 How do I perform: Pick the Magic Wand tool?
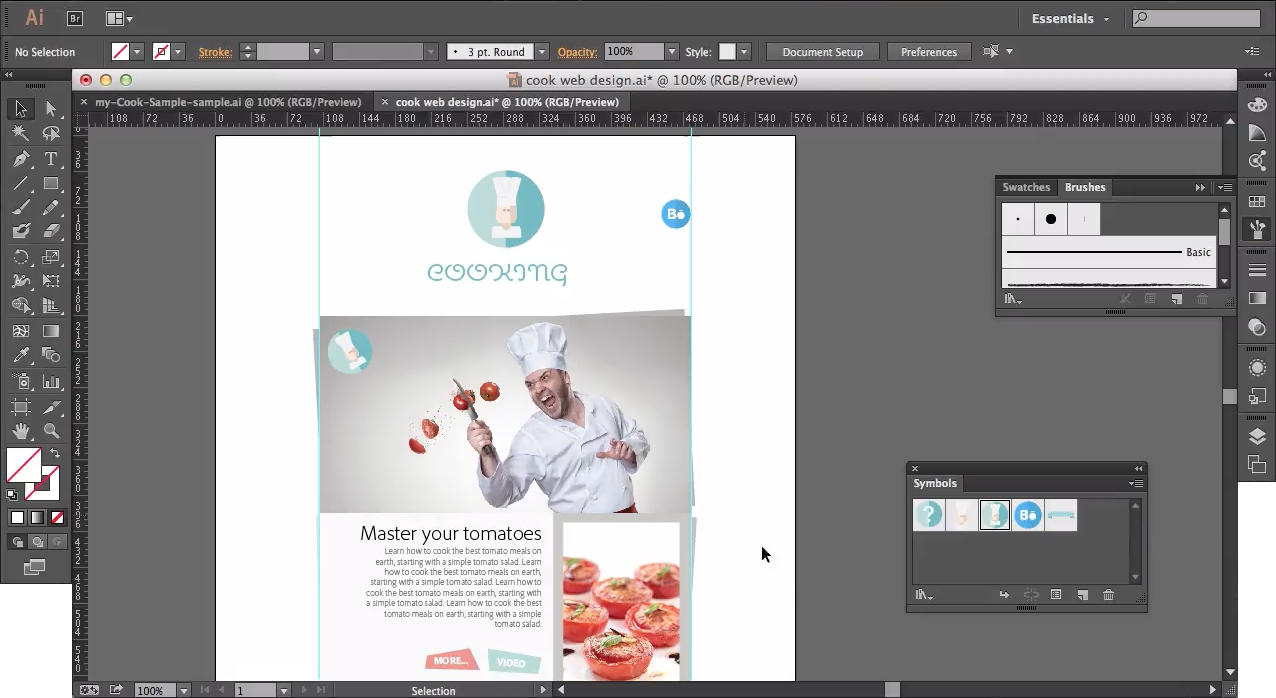pyautogui.click(x=21, y=133)
